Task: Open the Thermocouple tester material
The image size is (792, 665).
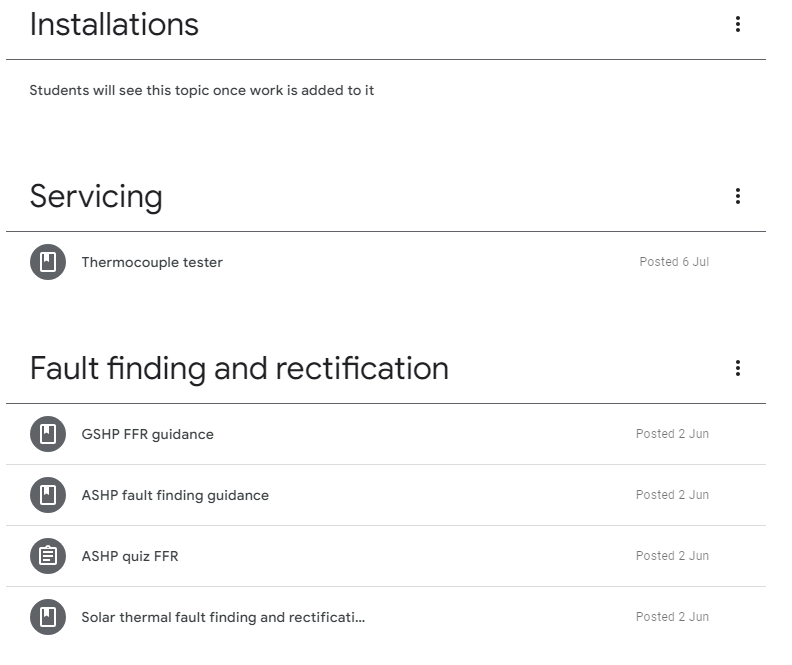Action: (152, 263)
